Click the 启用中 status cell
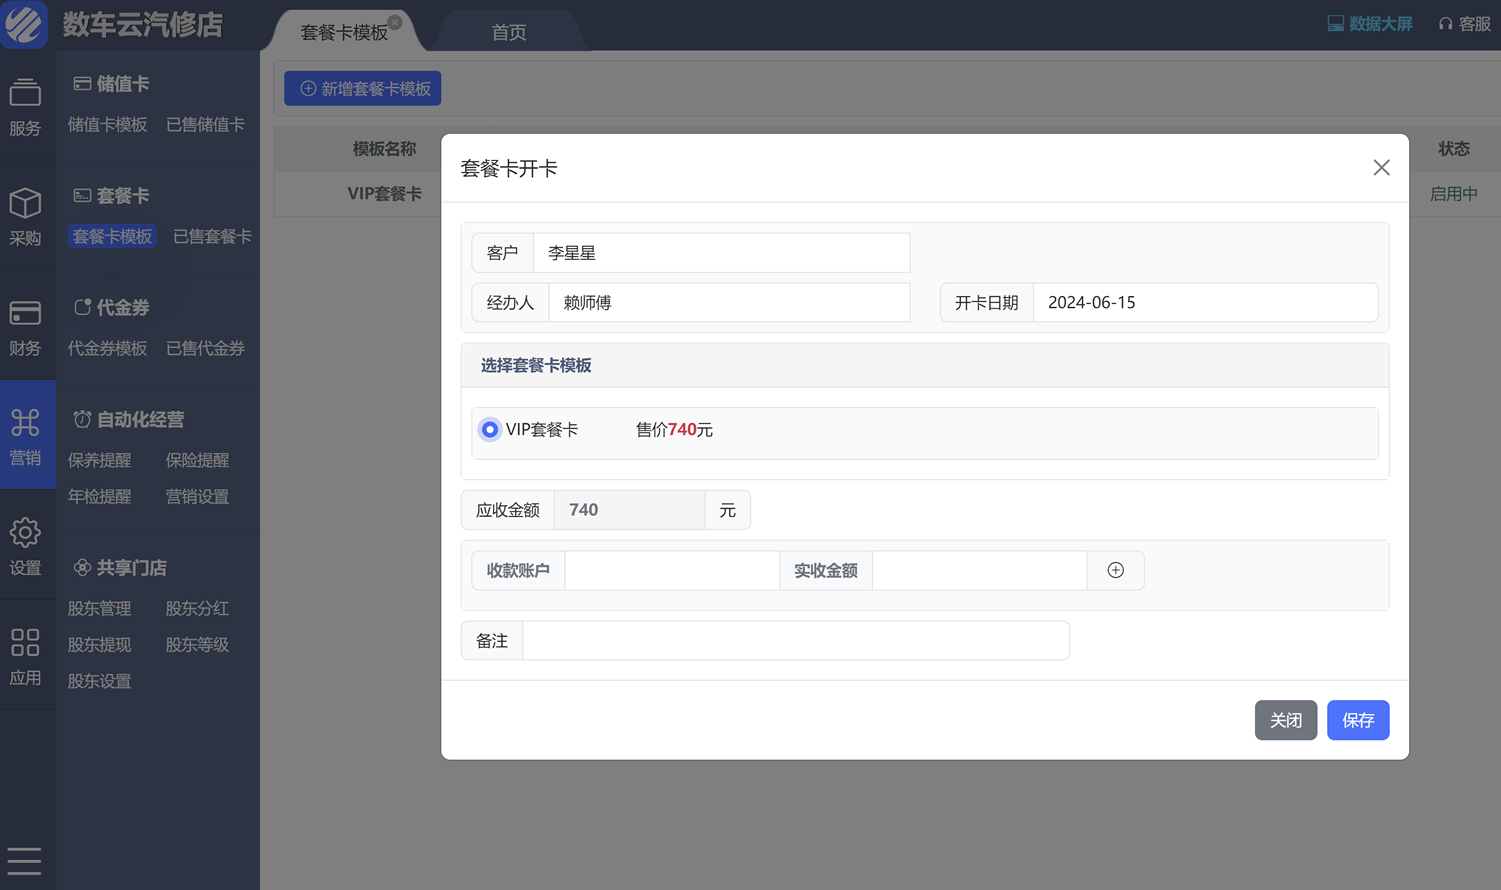The image size is (1501, 890). tap(1453, 194)
